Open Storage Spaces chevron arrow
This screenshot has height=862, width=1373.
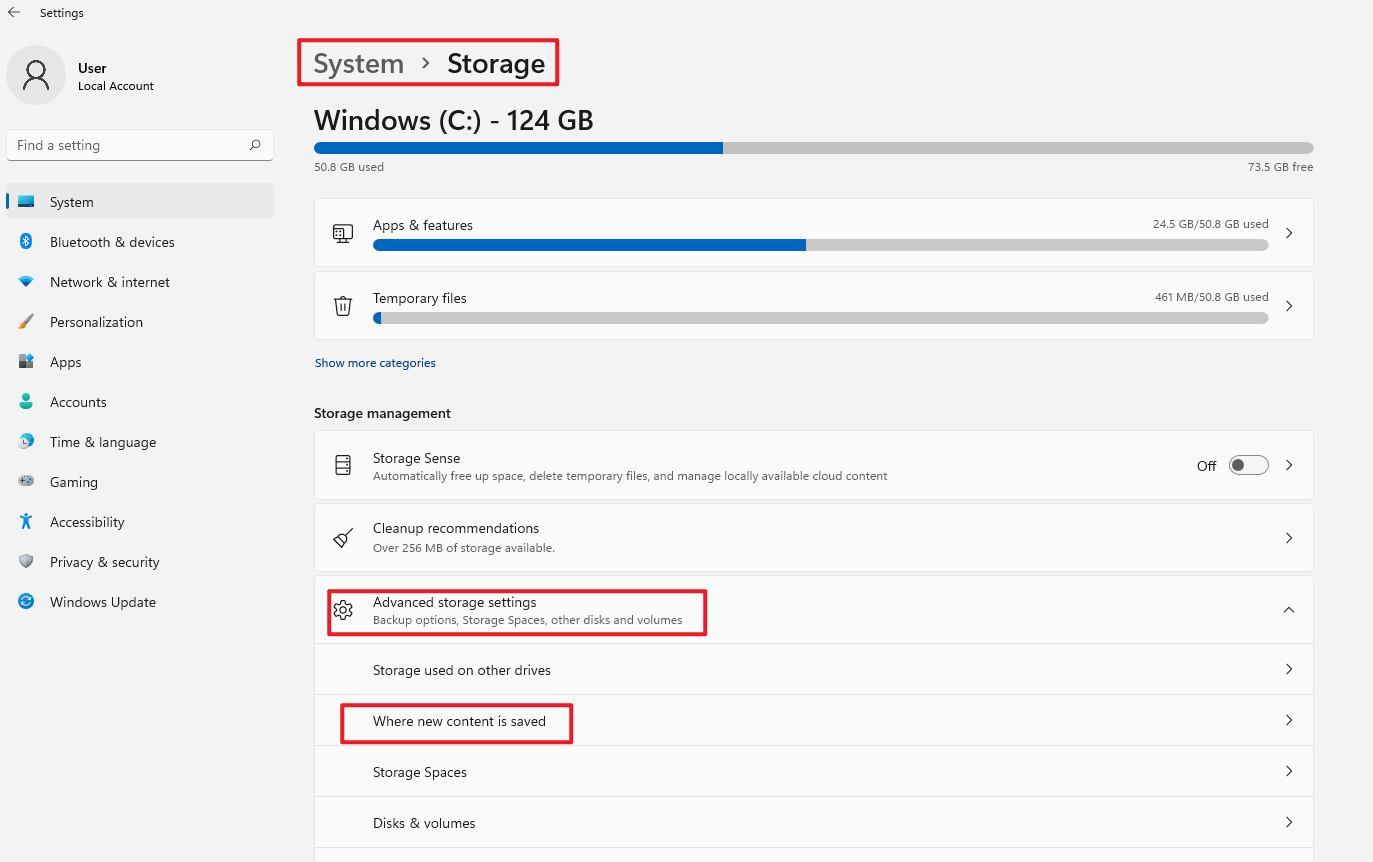(1289, 771)
